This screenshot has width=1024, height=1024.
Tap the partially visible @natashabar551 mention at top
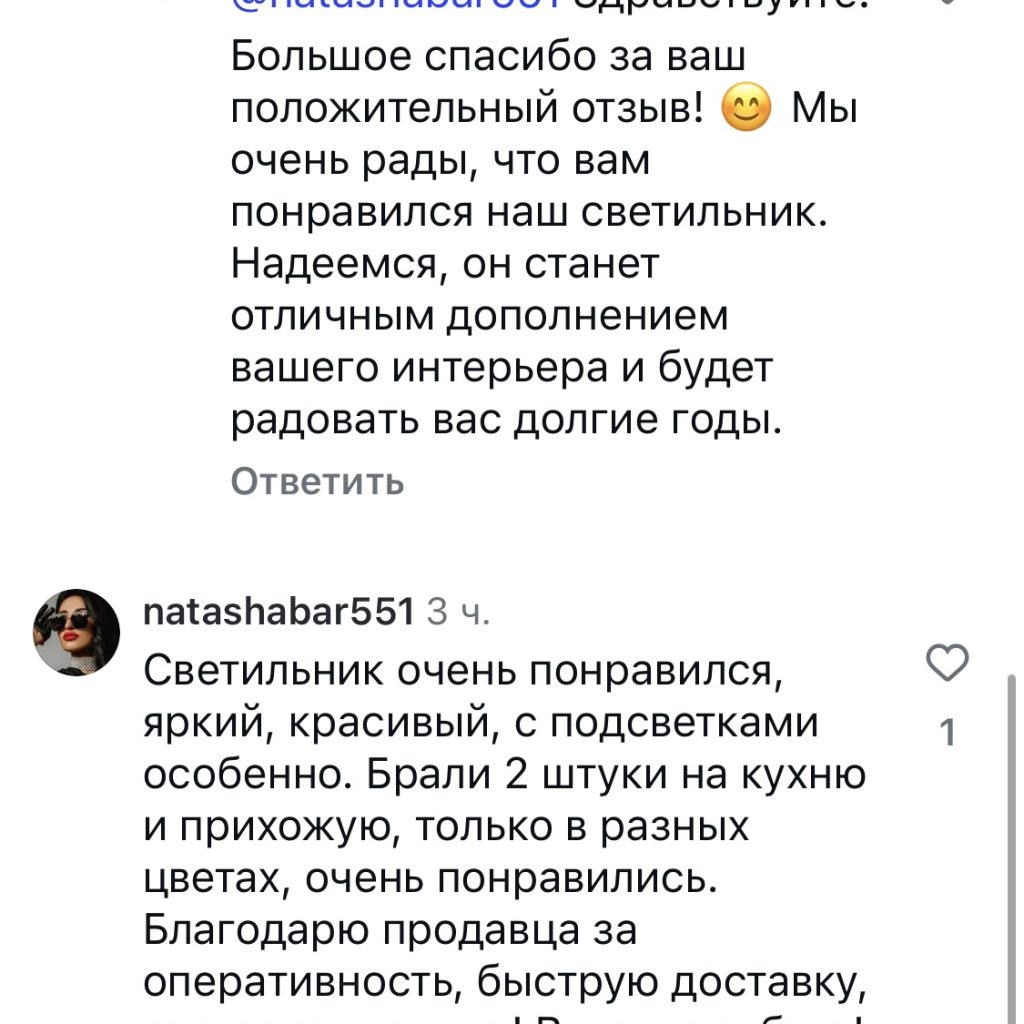pyautogui.click(x=400, y=8)
